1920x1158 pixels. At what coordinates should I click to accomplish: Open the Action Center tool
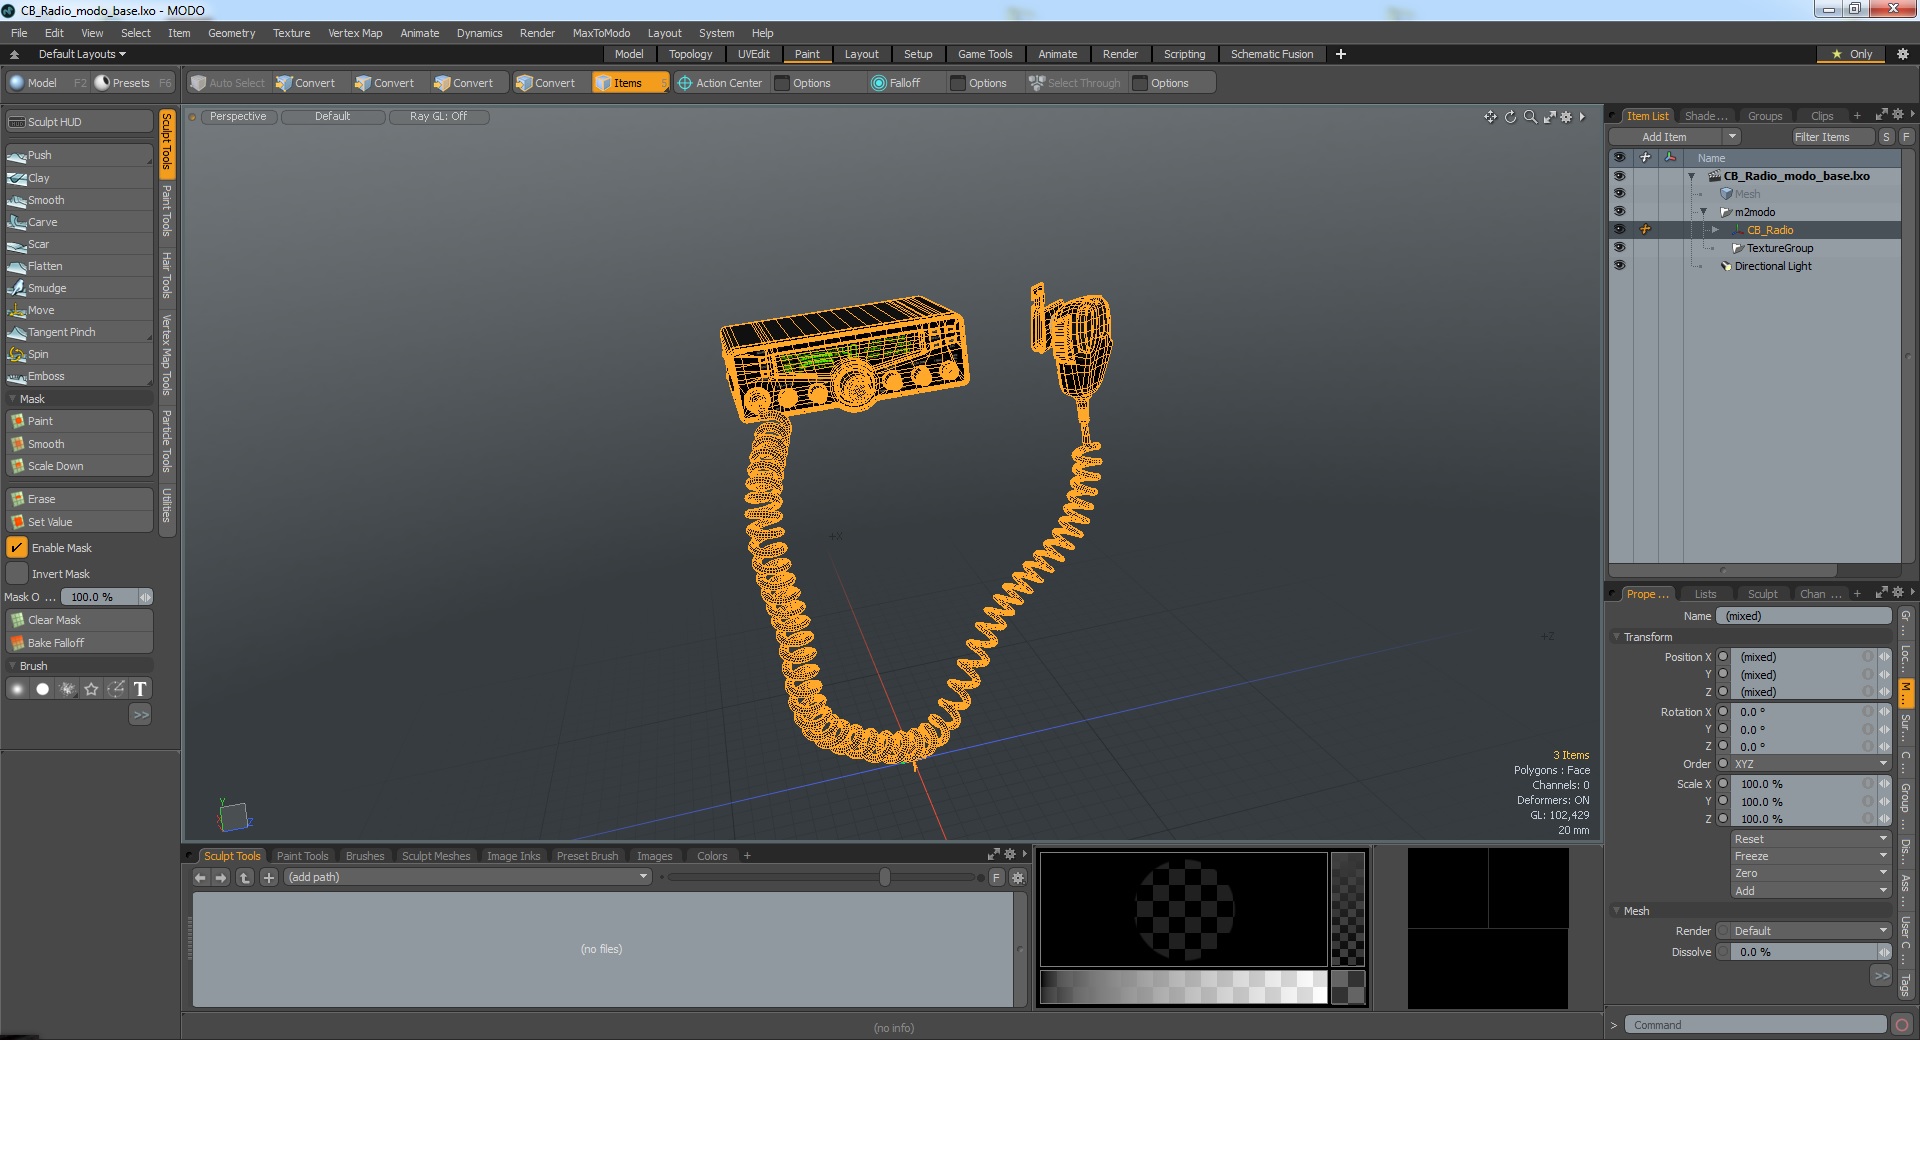pos(720,83)
